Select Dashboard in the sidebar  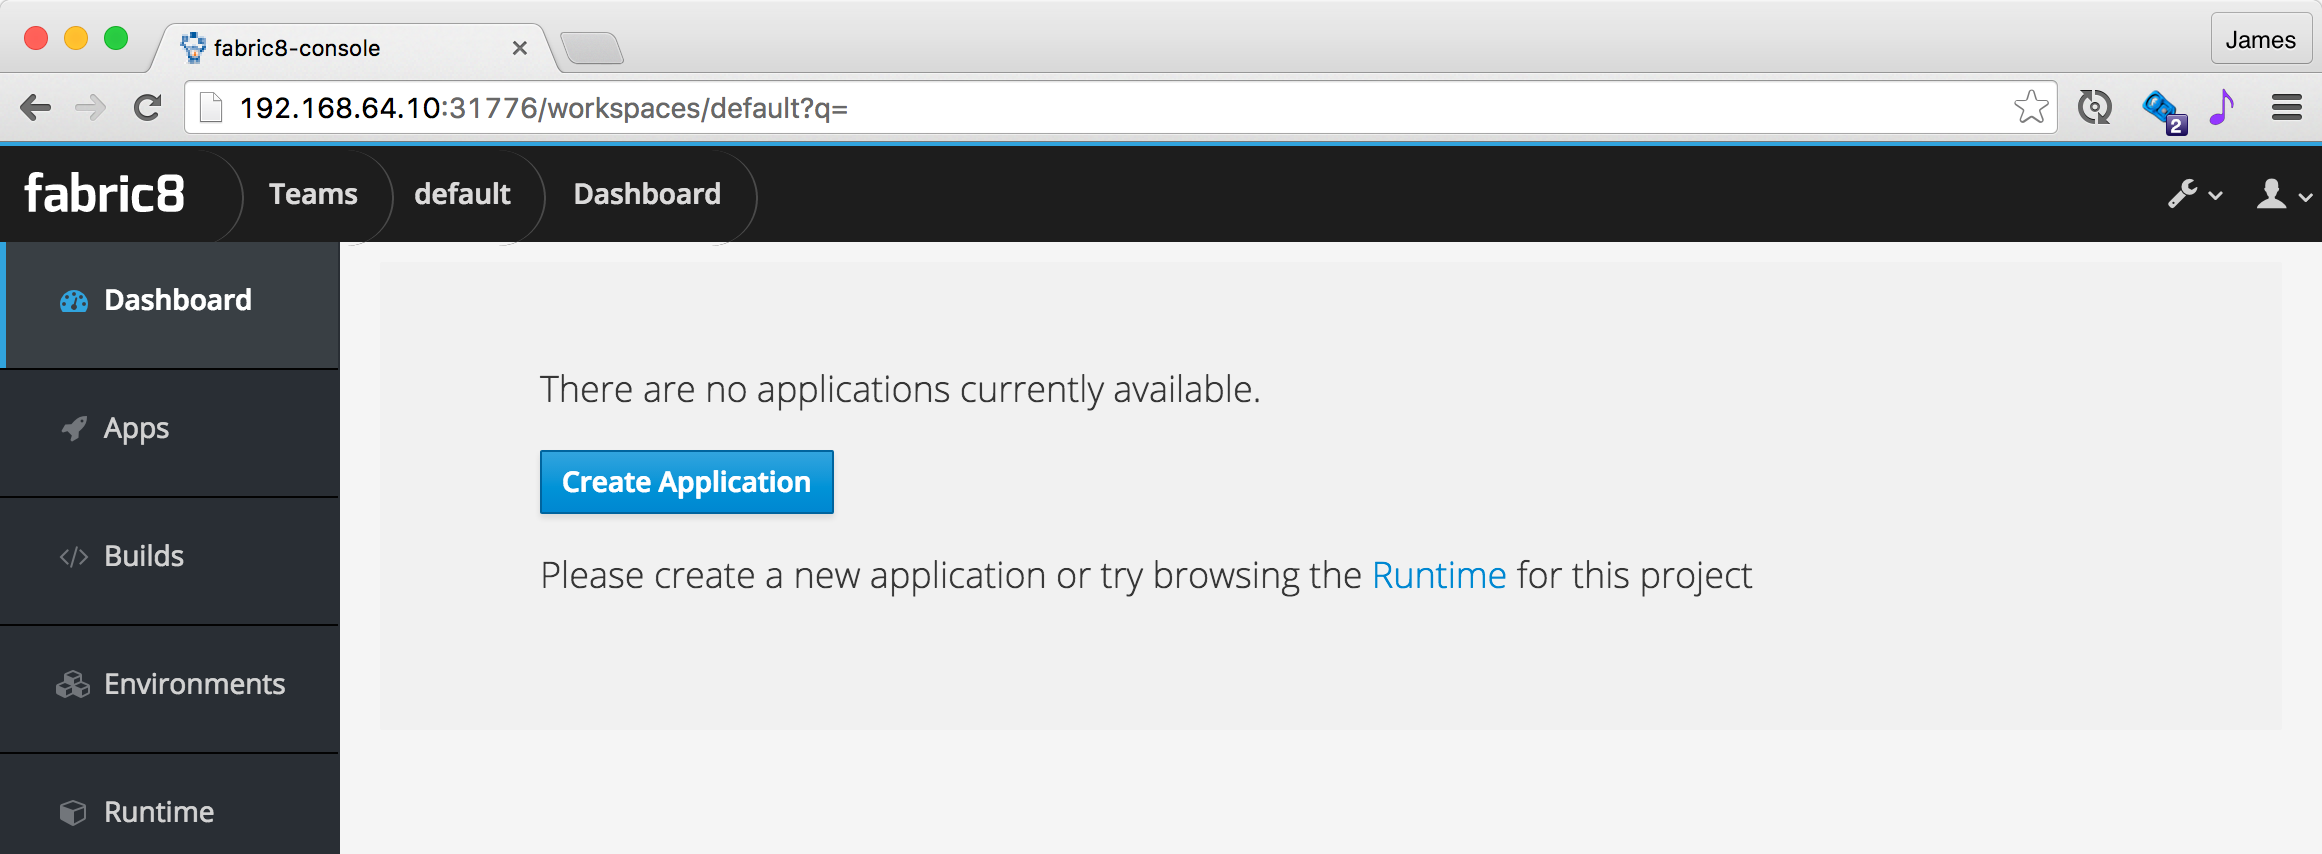click(170, 304)
